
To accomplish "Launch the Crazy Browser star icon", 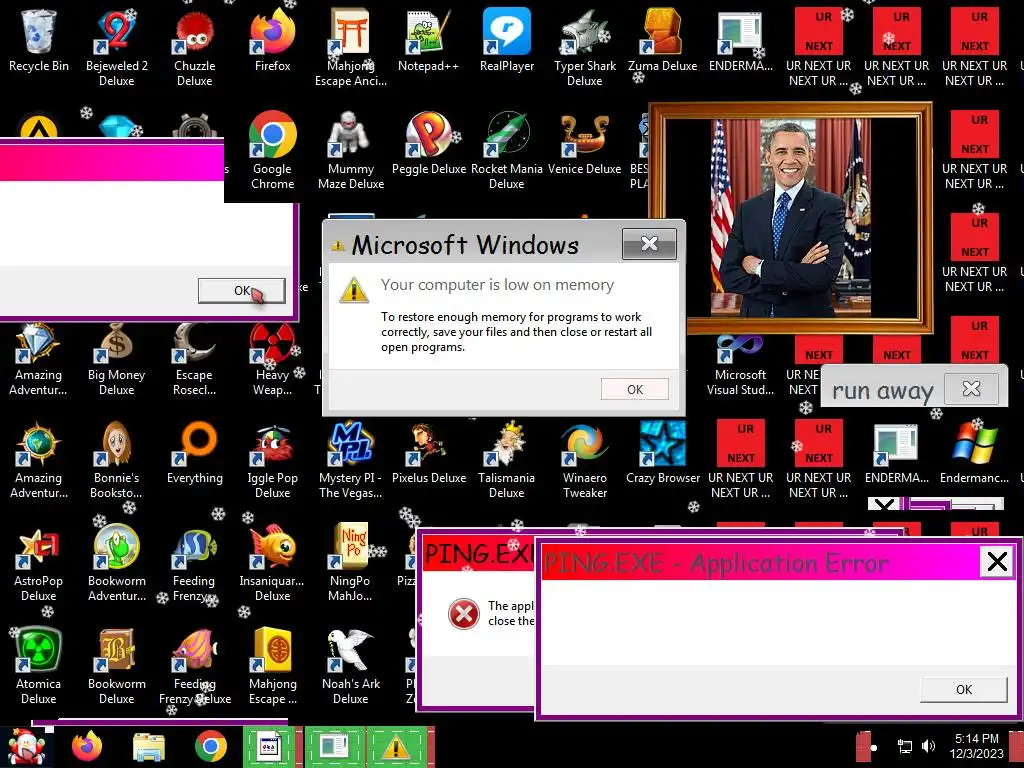I will click(x=662, y=453).
